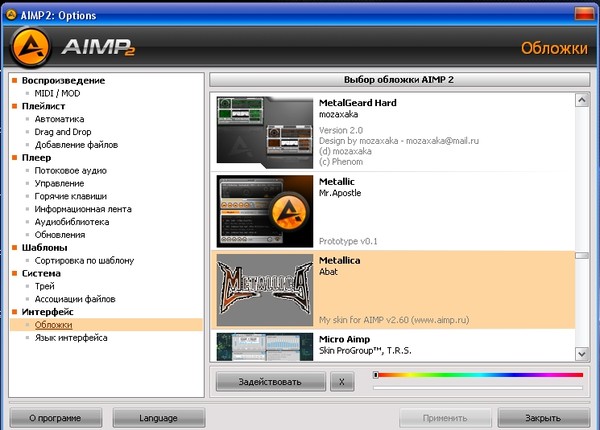600x430 pixels.
Task: Open Язык интерфейса settings
Action: pos(71,338)
